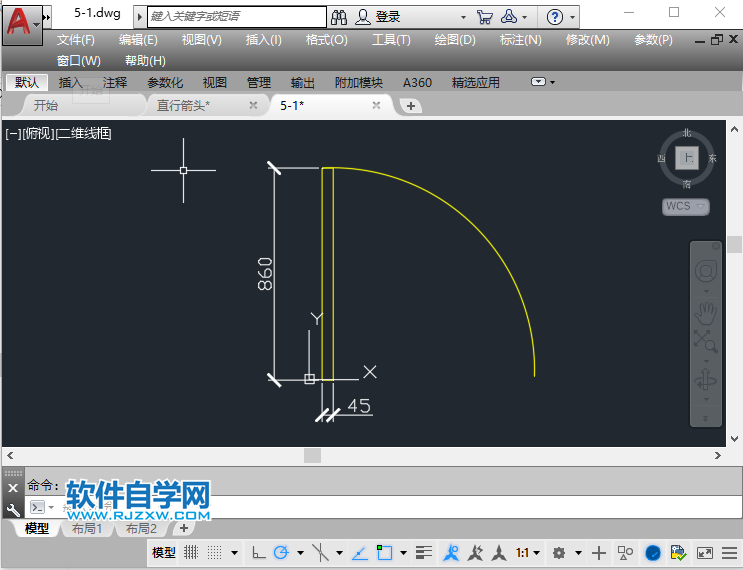This screenshot has height=570, width=743.
Task: Open the AutoCAD application menu button
Action: pyautogui.click(x=22, y=25)
